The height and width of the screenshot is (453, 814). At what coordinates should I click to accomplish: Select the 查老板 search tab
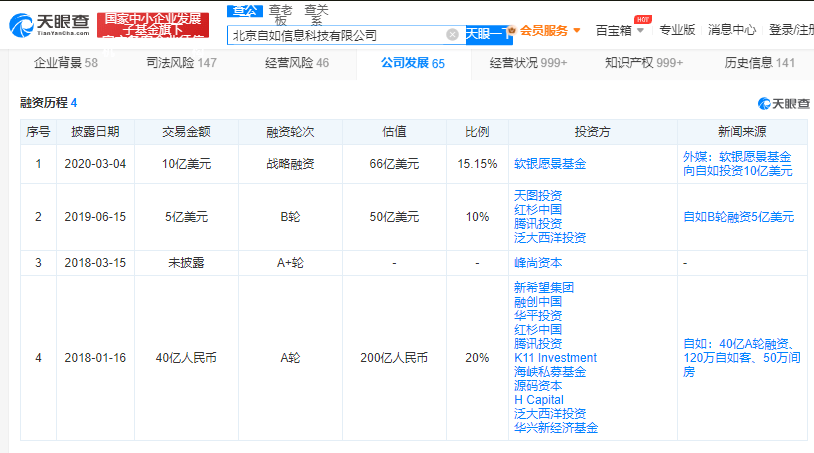280,15
